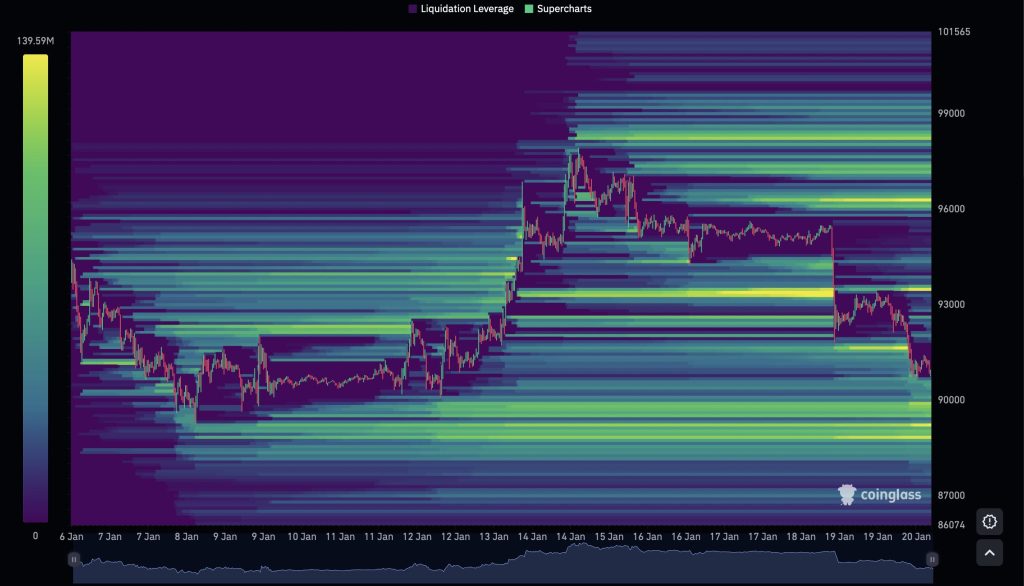Image resolution: width=1024 pixels, height=586 pixels.
Task: Click the 15 Jan date label
Action: [x=609, y=536]
